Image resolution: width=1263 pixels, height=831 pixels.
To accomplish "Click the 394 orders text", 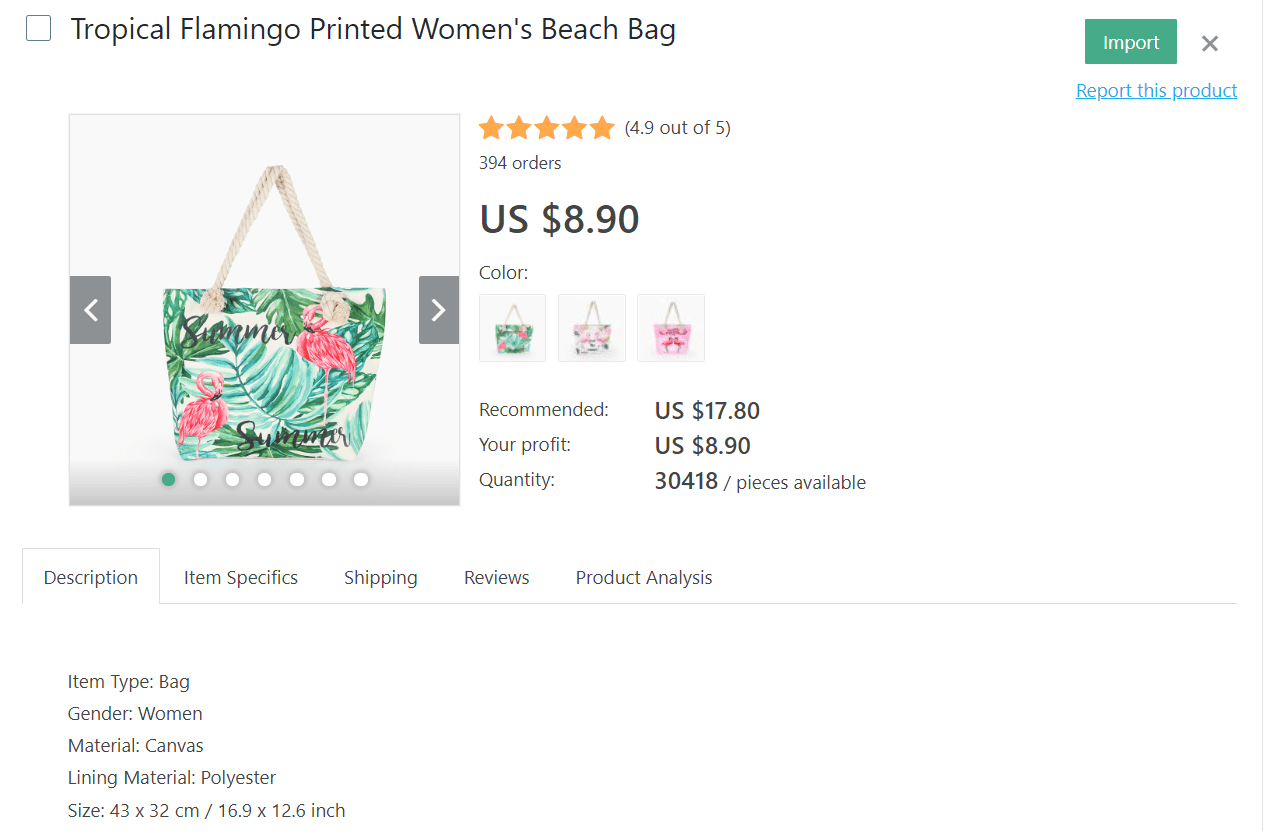I will (520, 162).
